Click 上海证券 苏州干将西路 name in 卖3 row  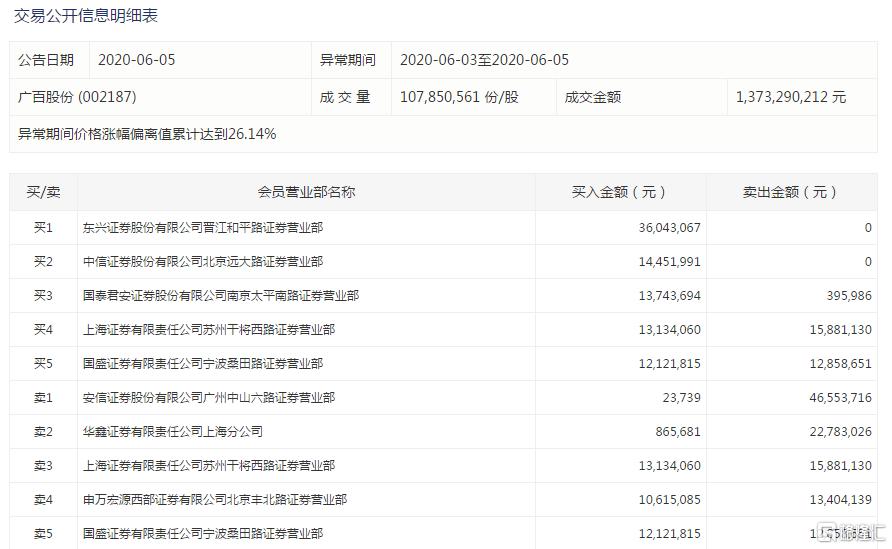pyautogui.click(x=209, y=466)
